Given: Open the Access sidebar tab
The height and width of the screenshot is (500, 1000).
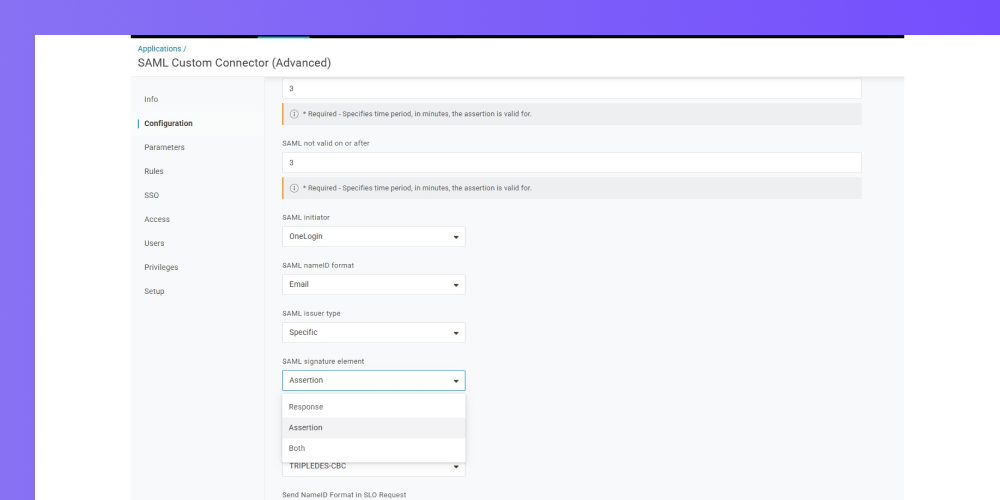Looking at the screenshot, I should click(x=157, y=219).
